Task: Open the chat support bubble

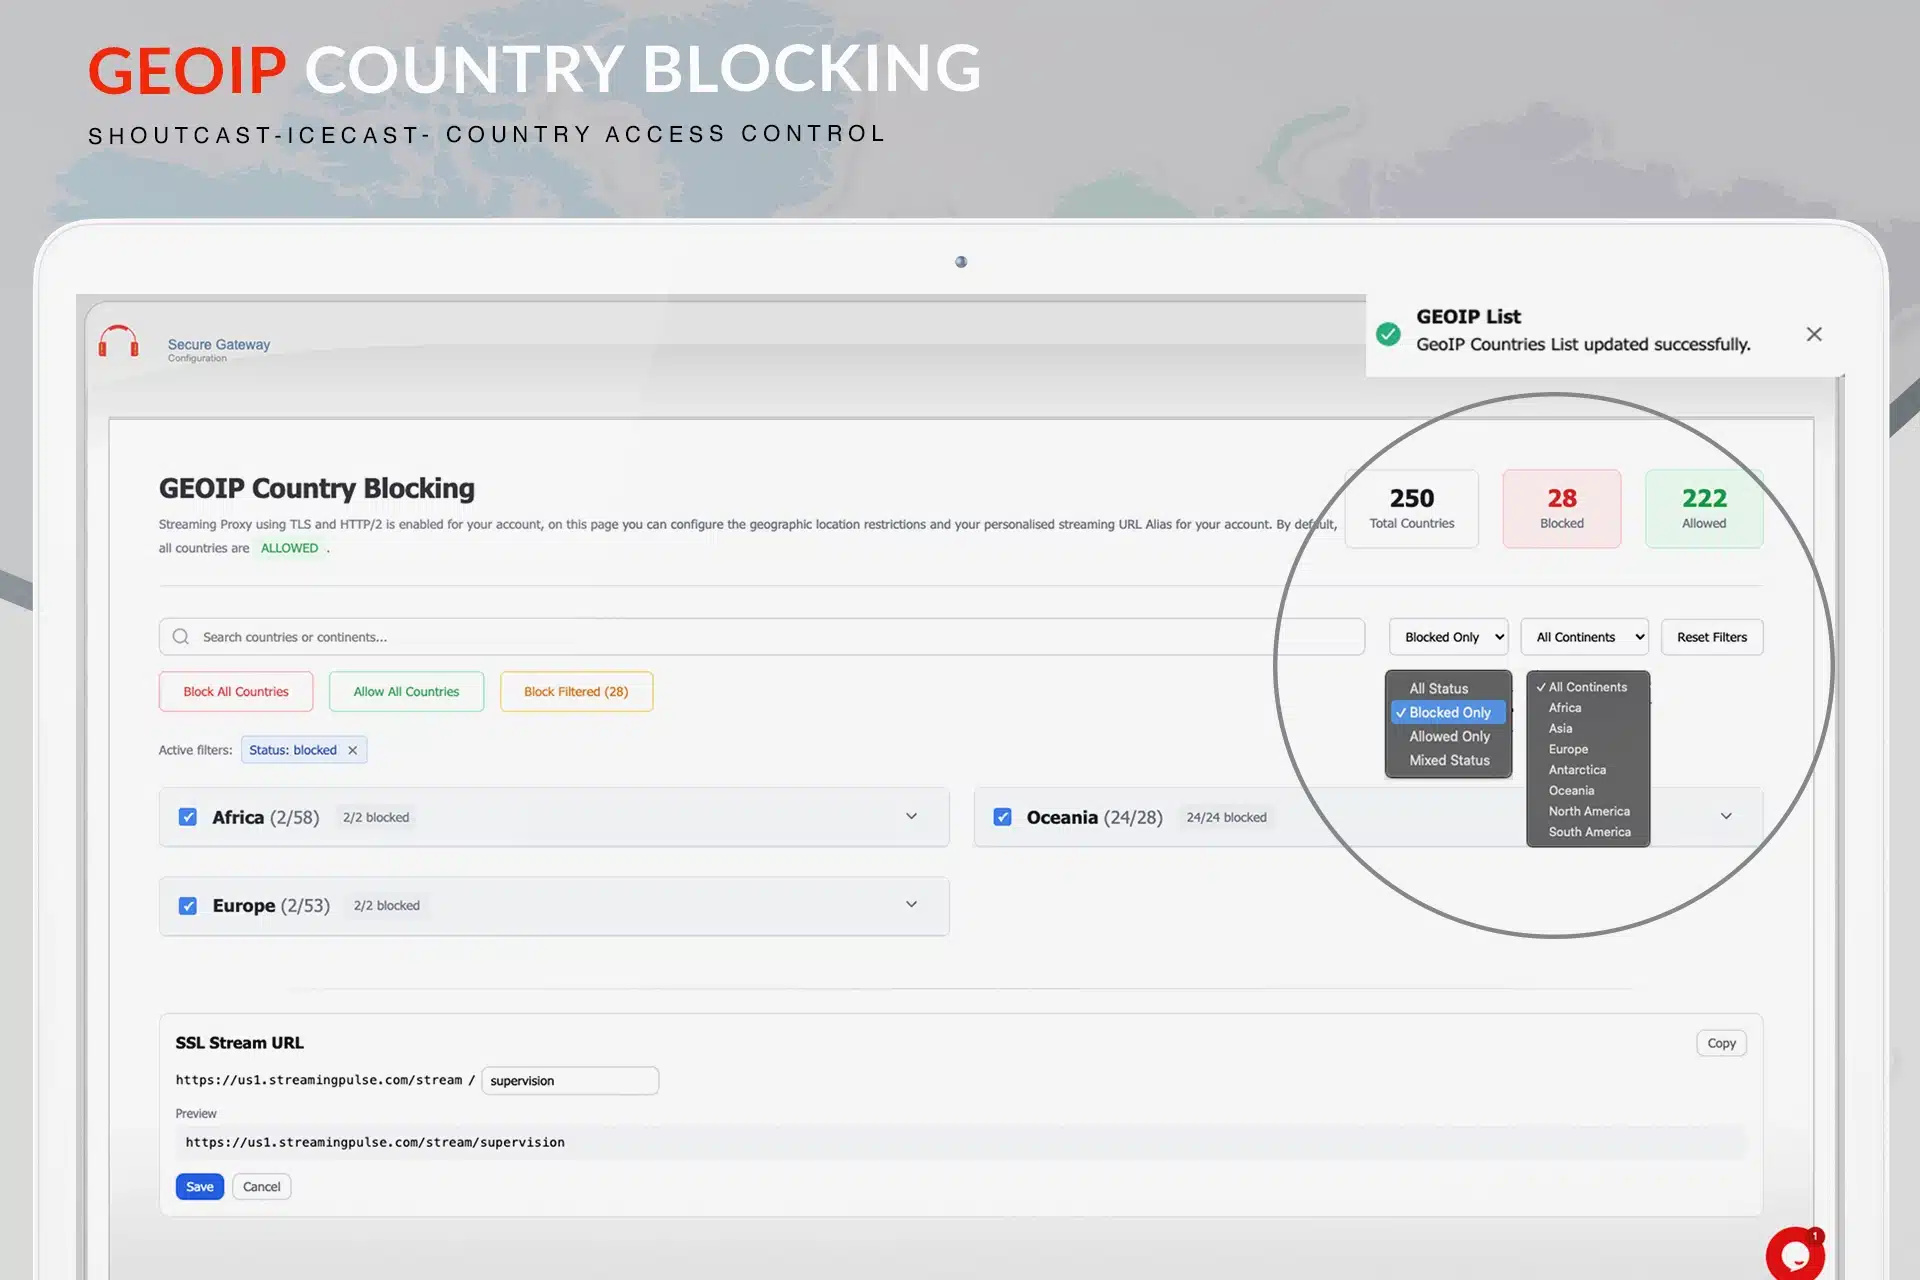Action: [x=1795, y=1254]
